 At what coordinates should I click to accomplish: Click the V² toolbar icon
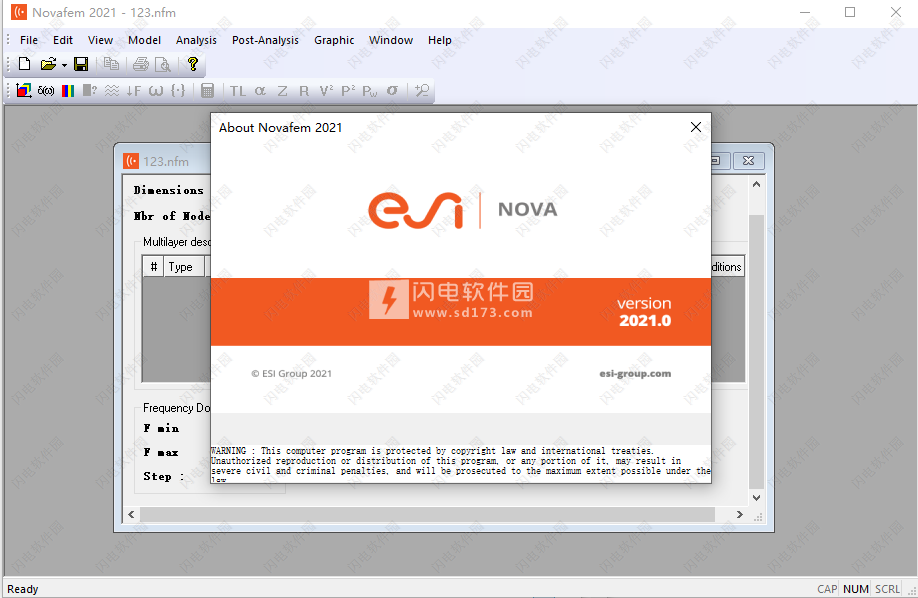(326, 91)
